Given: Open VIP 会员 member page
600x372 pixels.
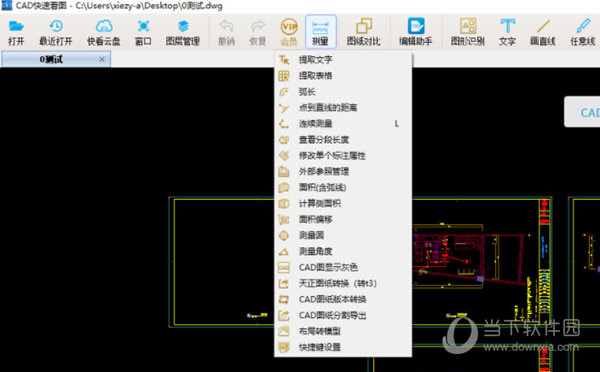Looking at the screenshot, I should [x=289, y=33].
